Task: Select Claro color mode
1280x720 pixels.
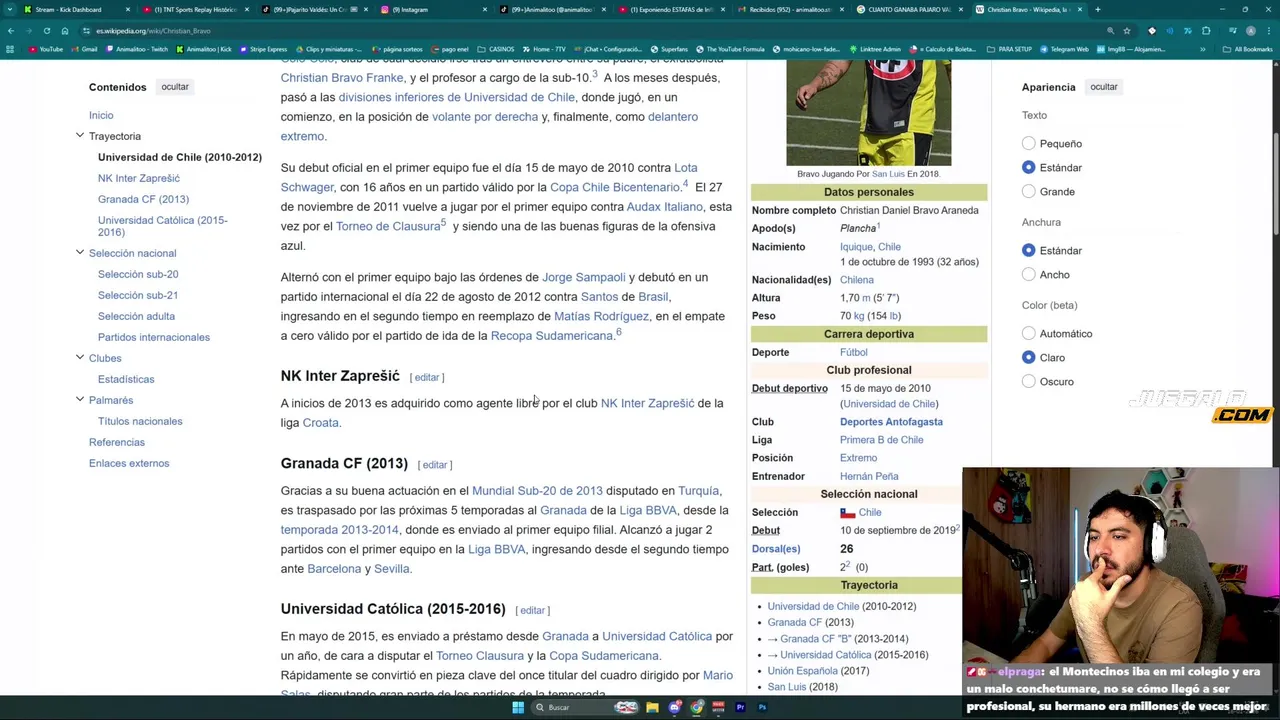Action: (x=1028, y=358)
